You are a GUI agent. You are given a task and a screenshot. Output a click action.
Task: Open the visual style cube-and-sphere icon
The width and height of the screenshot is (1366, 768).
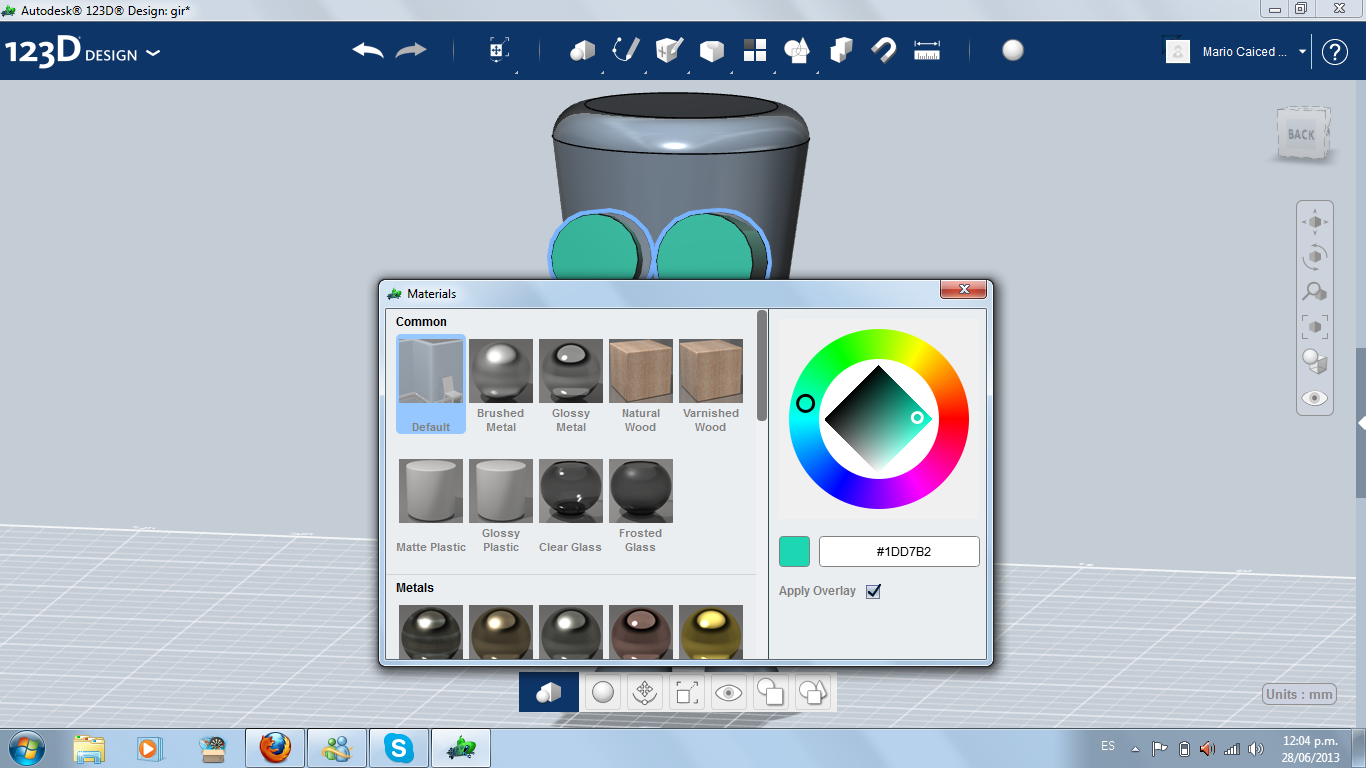[x=1315, y=362]
